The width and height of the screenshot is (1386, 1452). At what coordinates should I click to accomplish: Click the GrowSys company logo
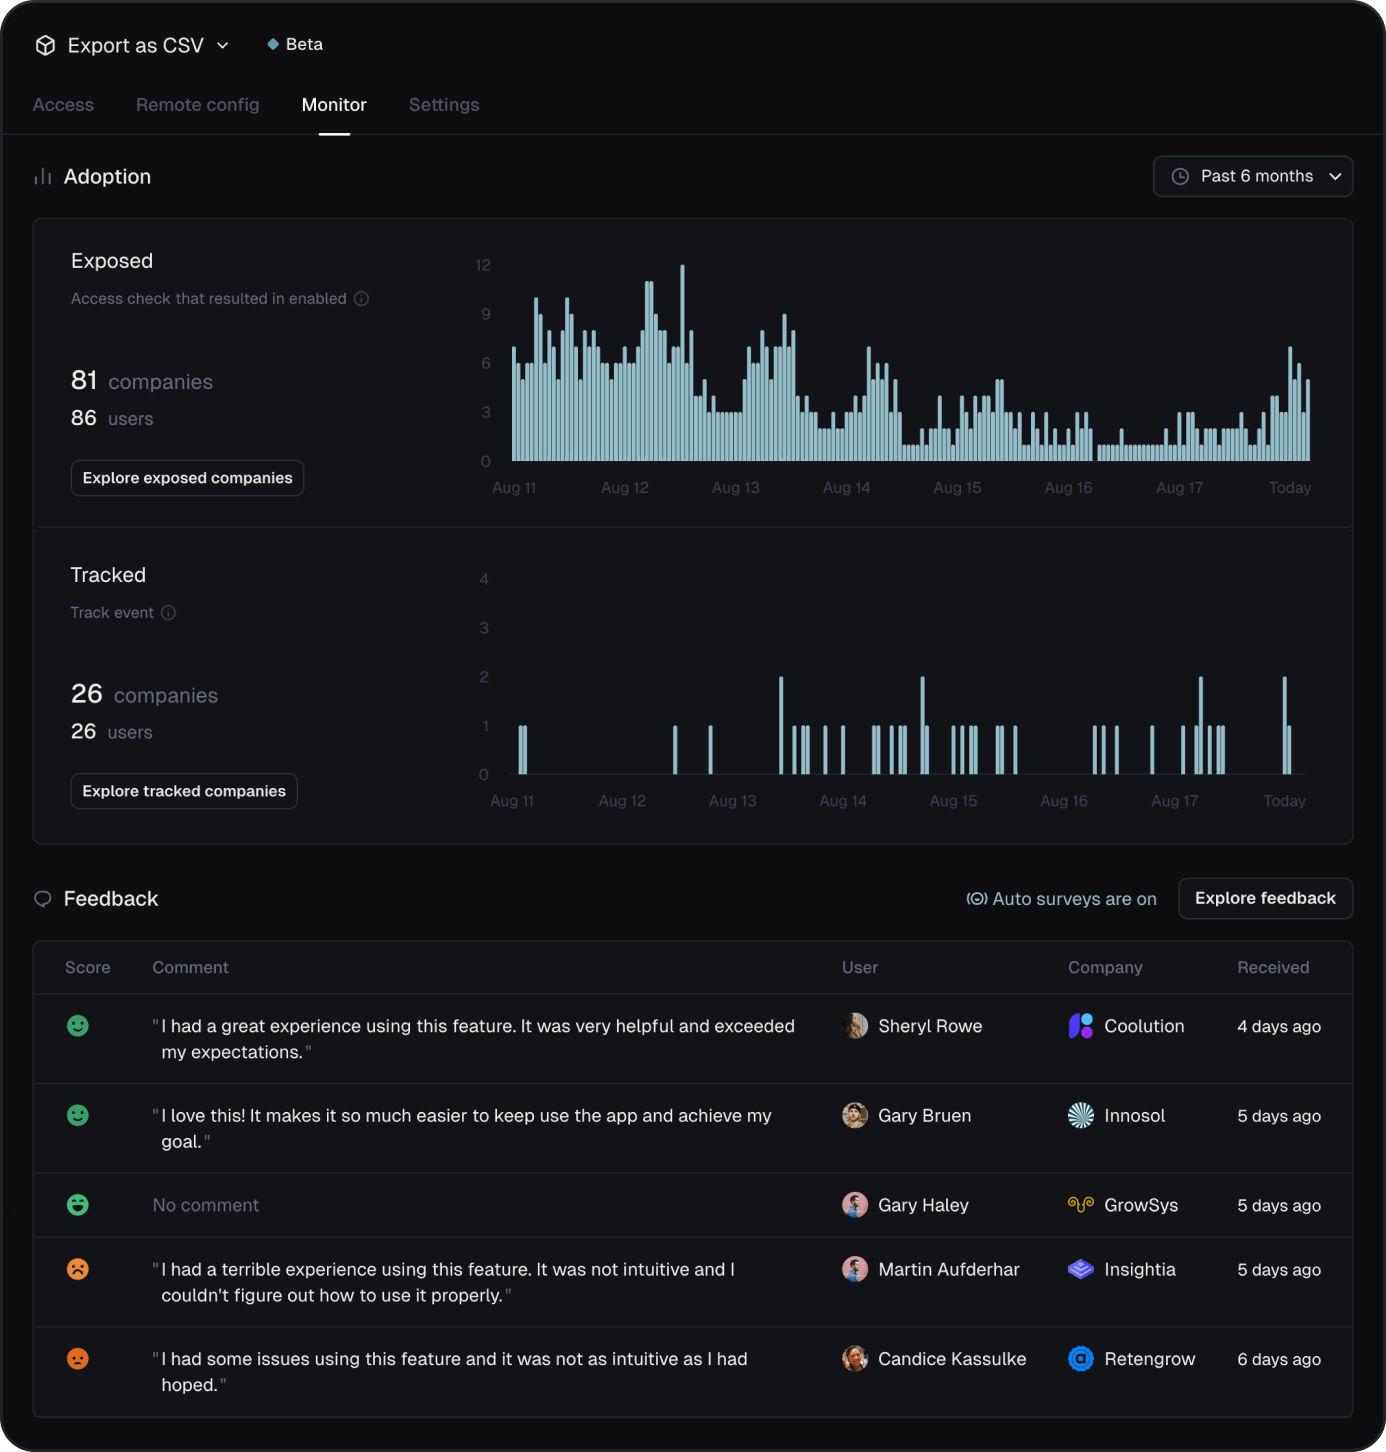(x=1081, y=1205)
